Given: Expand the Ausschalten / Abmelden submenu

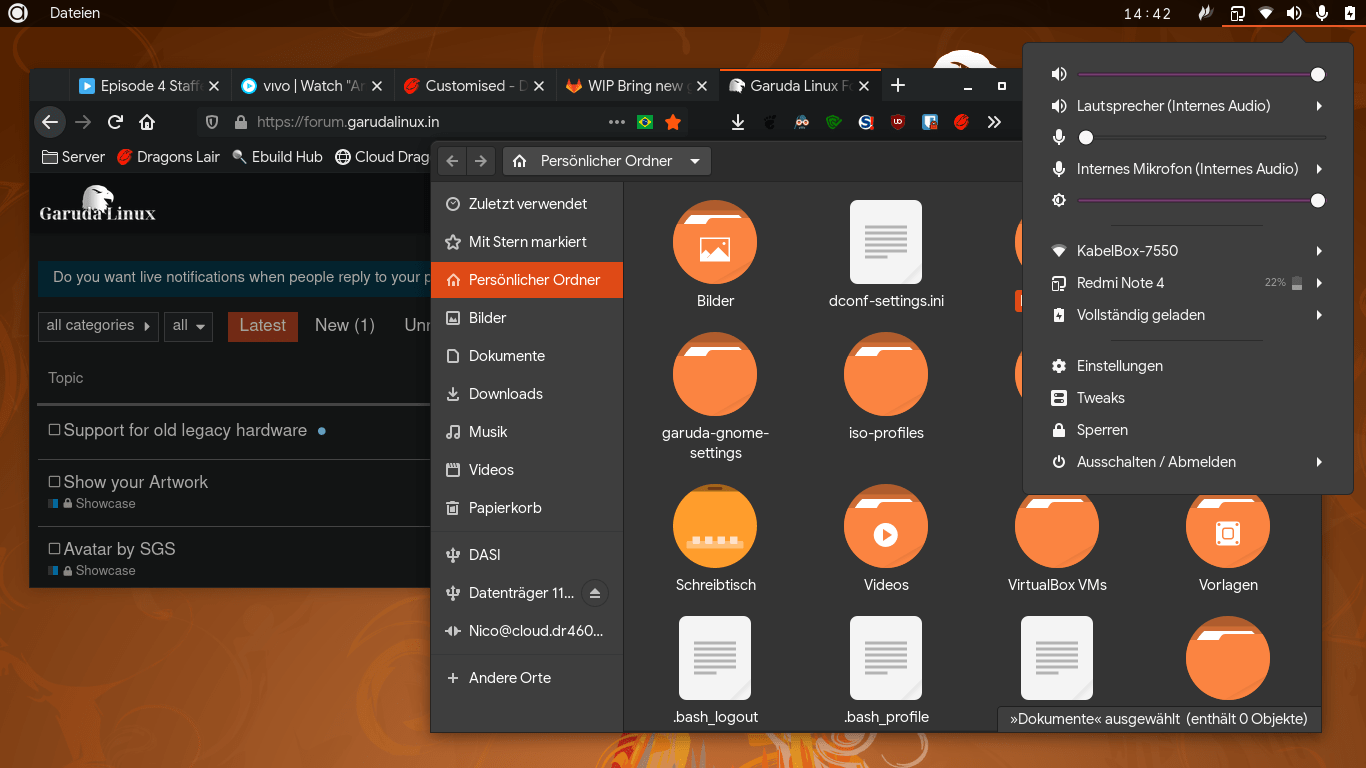Looking at the screenshot, I should 1319,462.
